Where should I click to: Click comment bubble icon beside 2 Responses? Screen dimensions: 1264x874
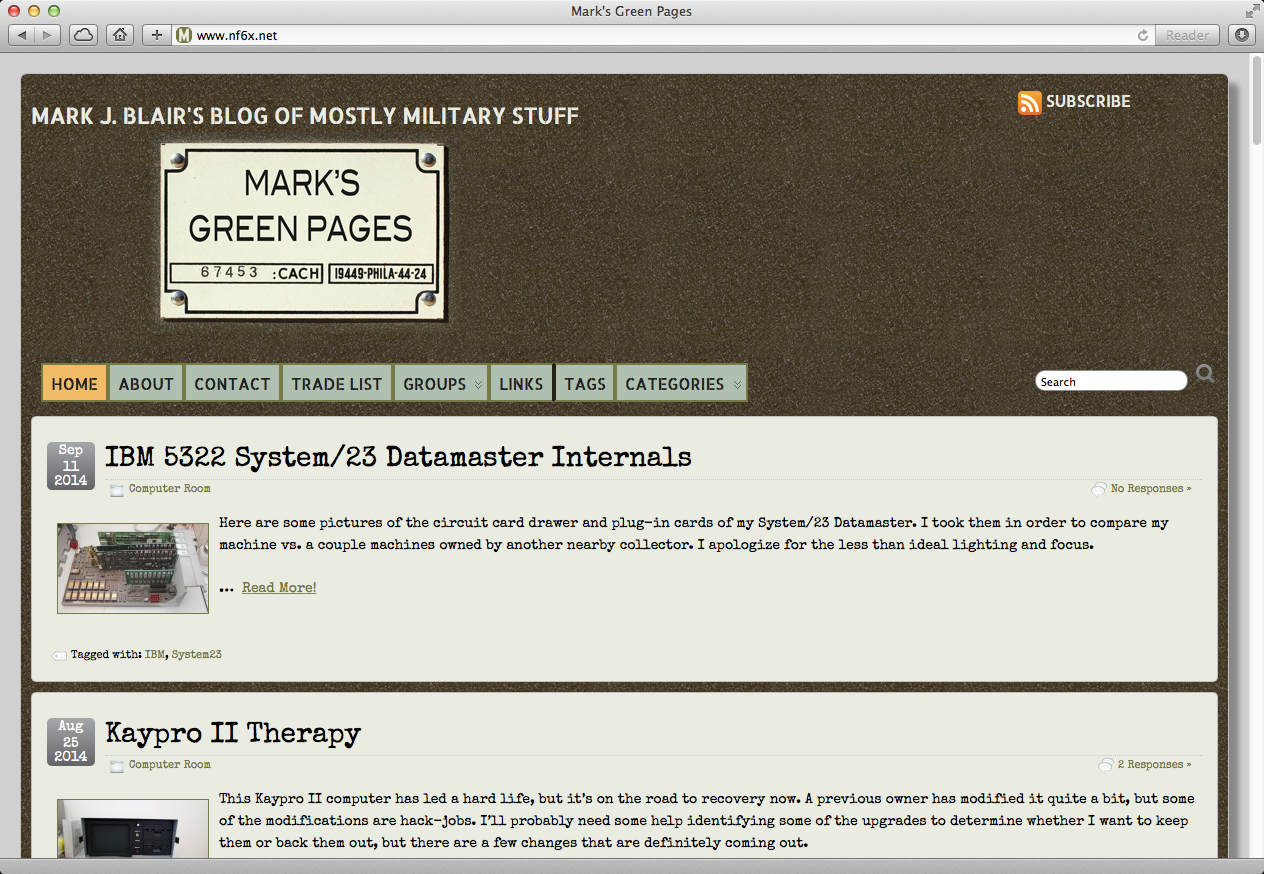coord(1105,765)
